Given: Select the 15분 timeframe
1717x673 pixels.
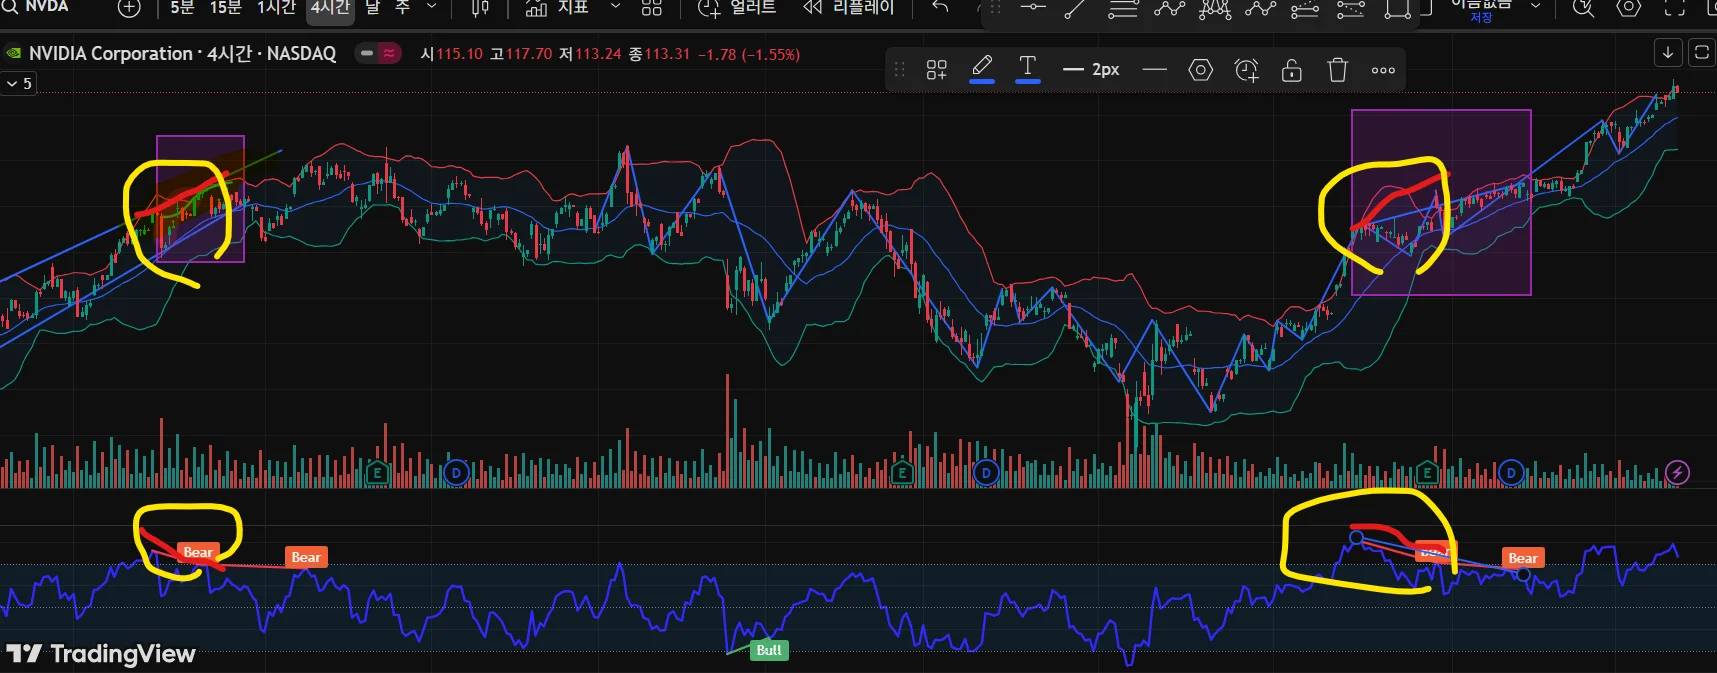Looking at the screenshot, I should click(225, 8).
